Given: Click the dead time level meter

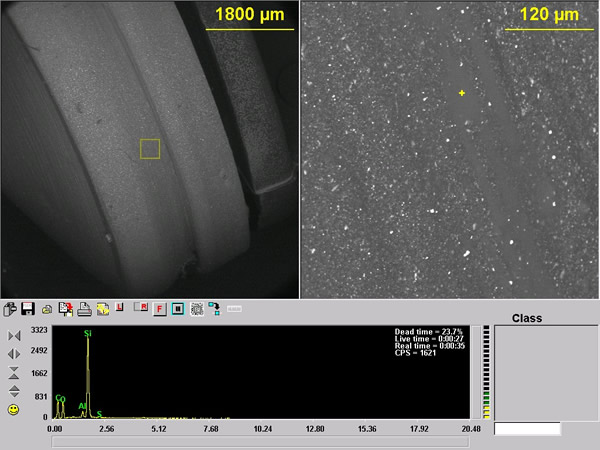Looking at the screenshot, I should (x=486, y=372).
